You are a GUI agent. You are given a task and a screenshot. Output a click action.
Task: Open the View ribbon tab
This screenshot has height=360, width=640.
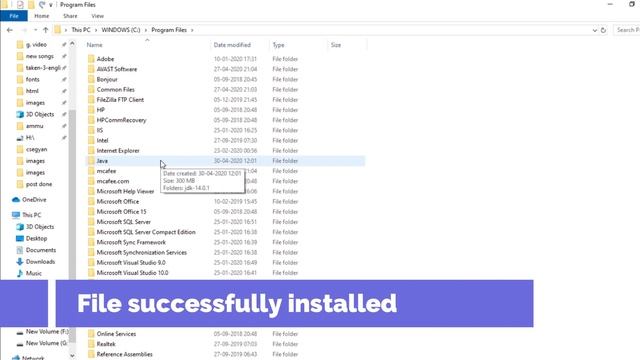98,16
